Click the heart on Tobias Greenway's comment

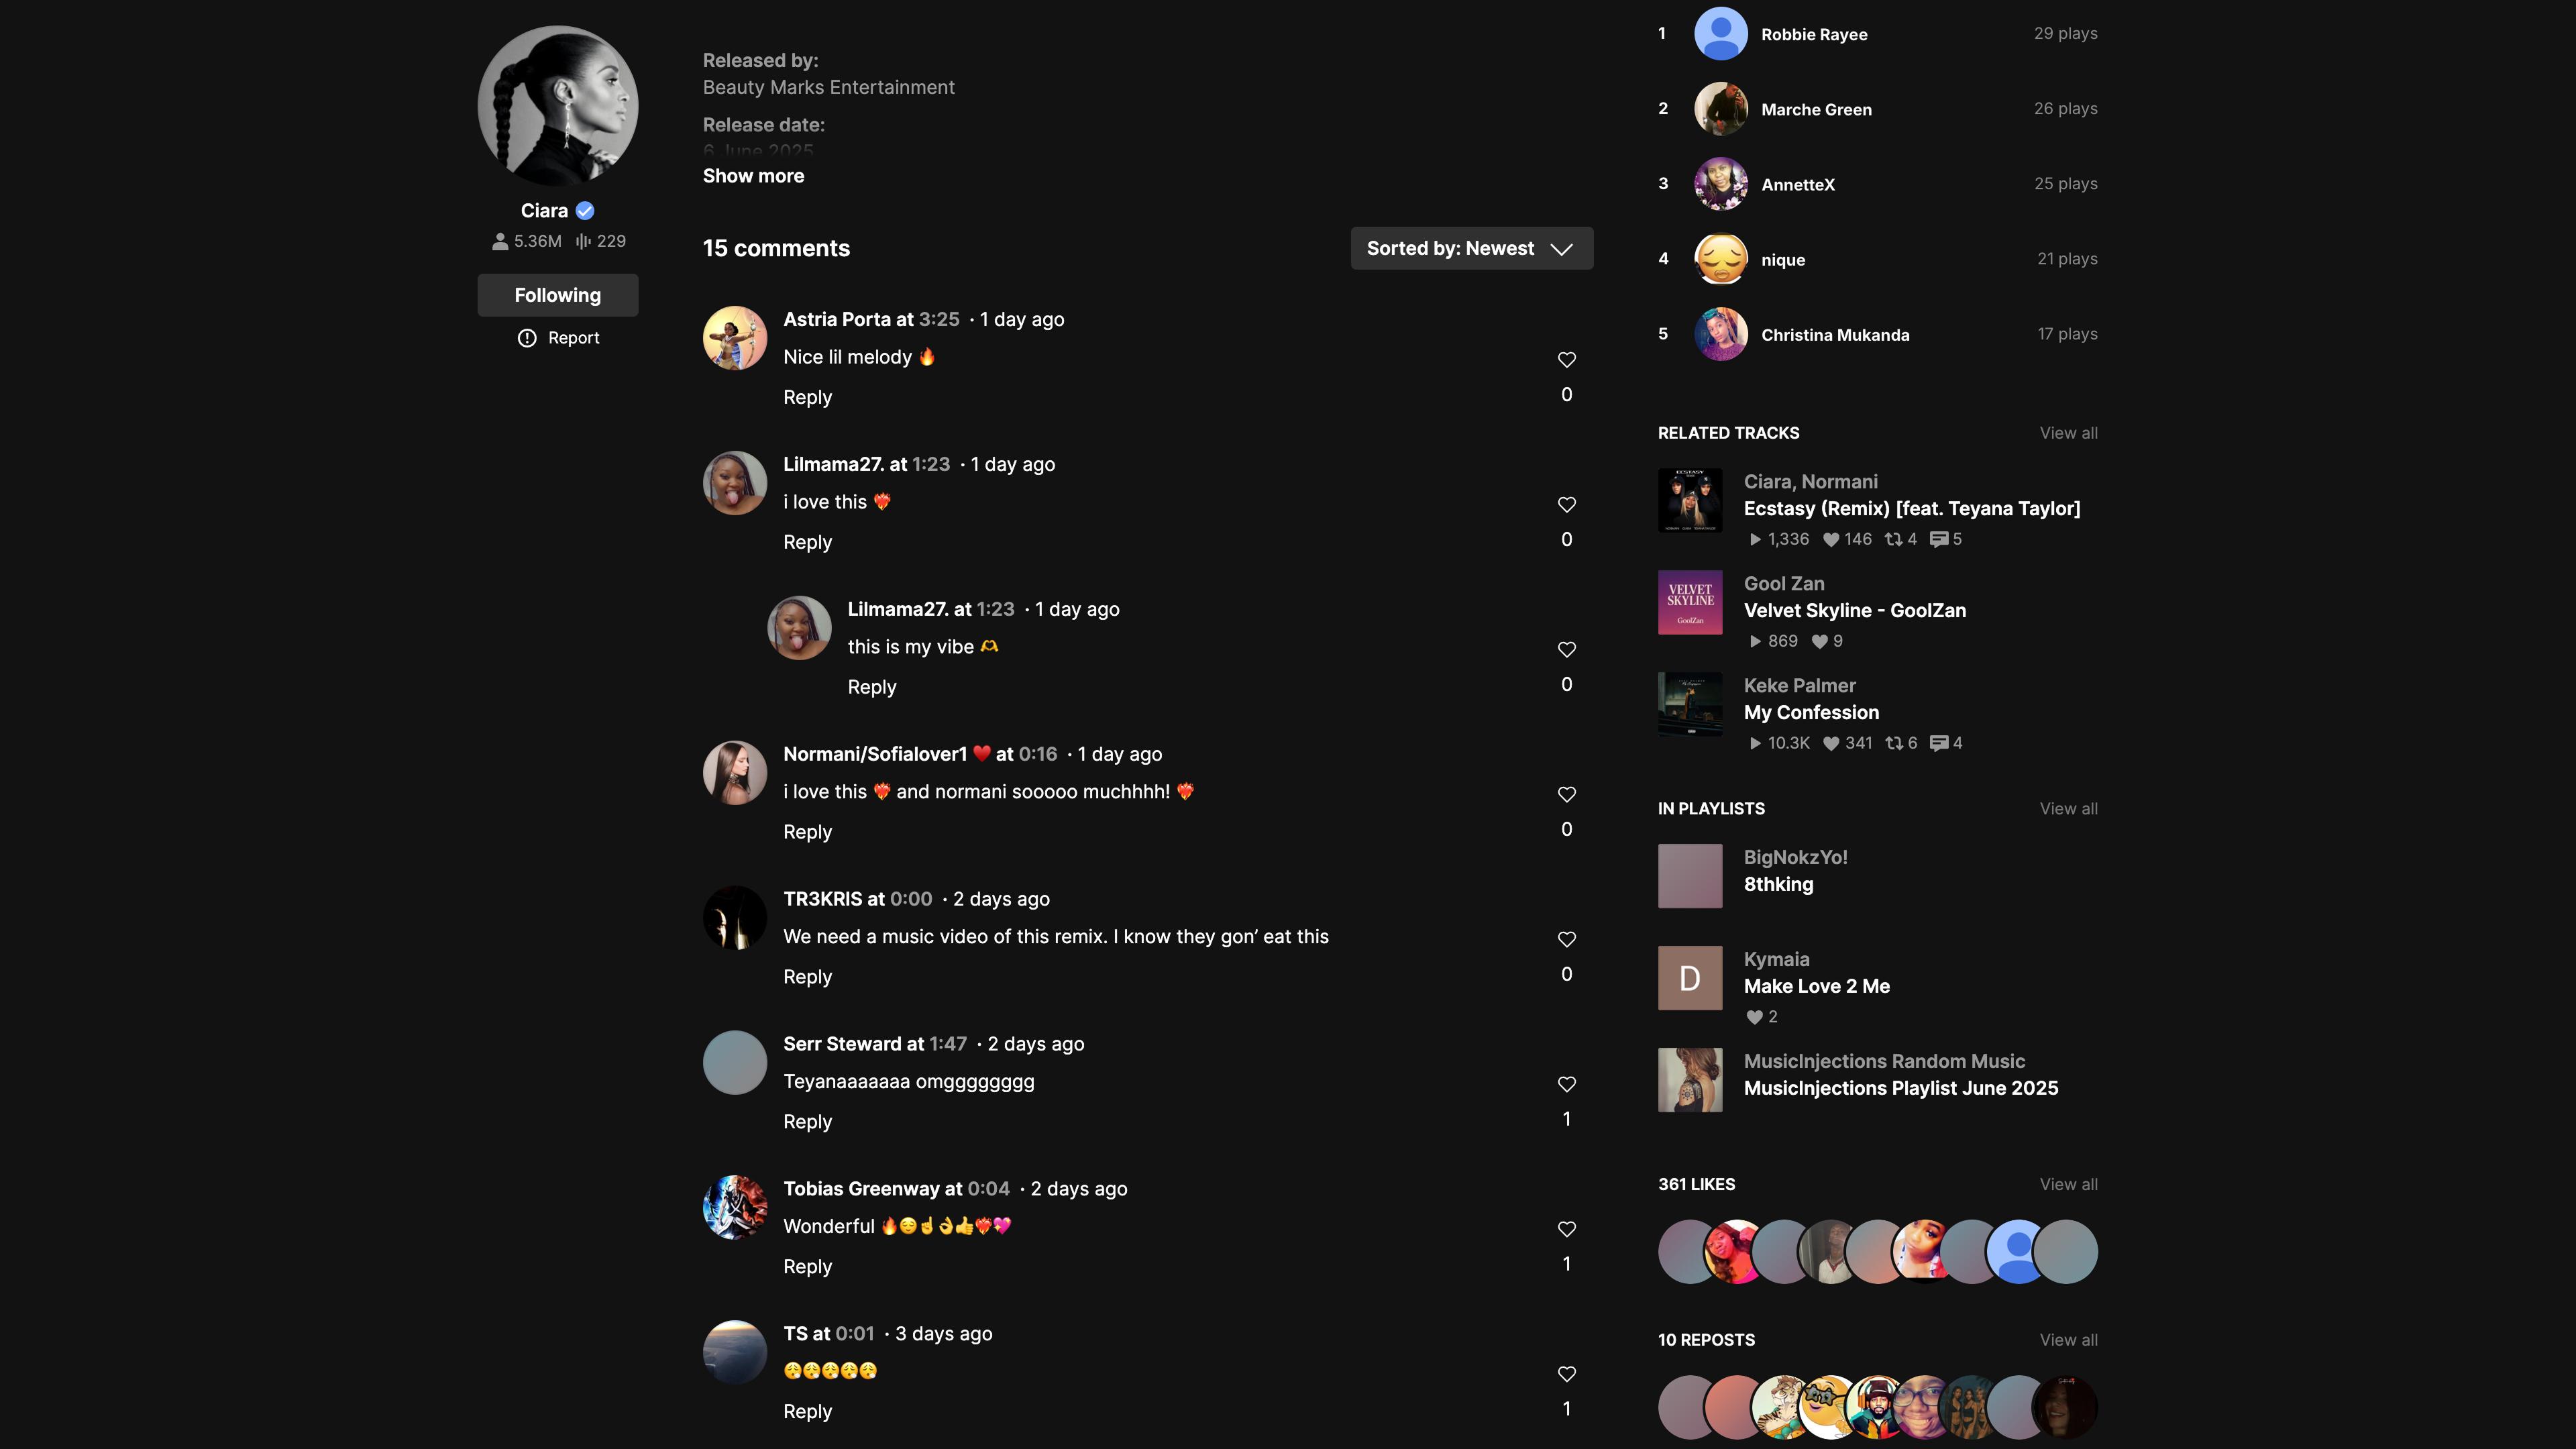point(1566,1229)
